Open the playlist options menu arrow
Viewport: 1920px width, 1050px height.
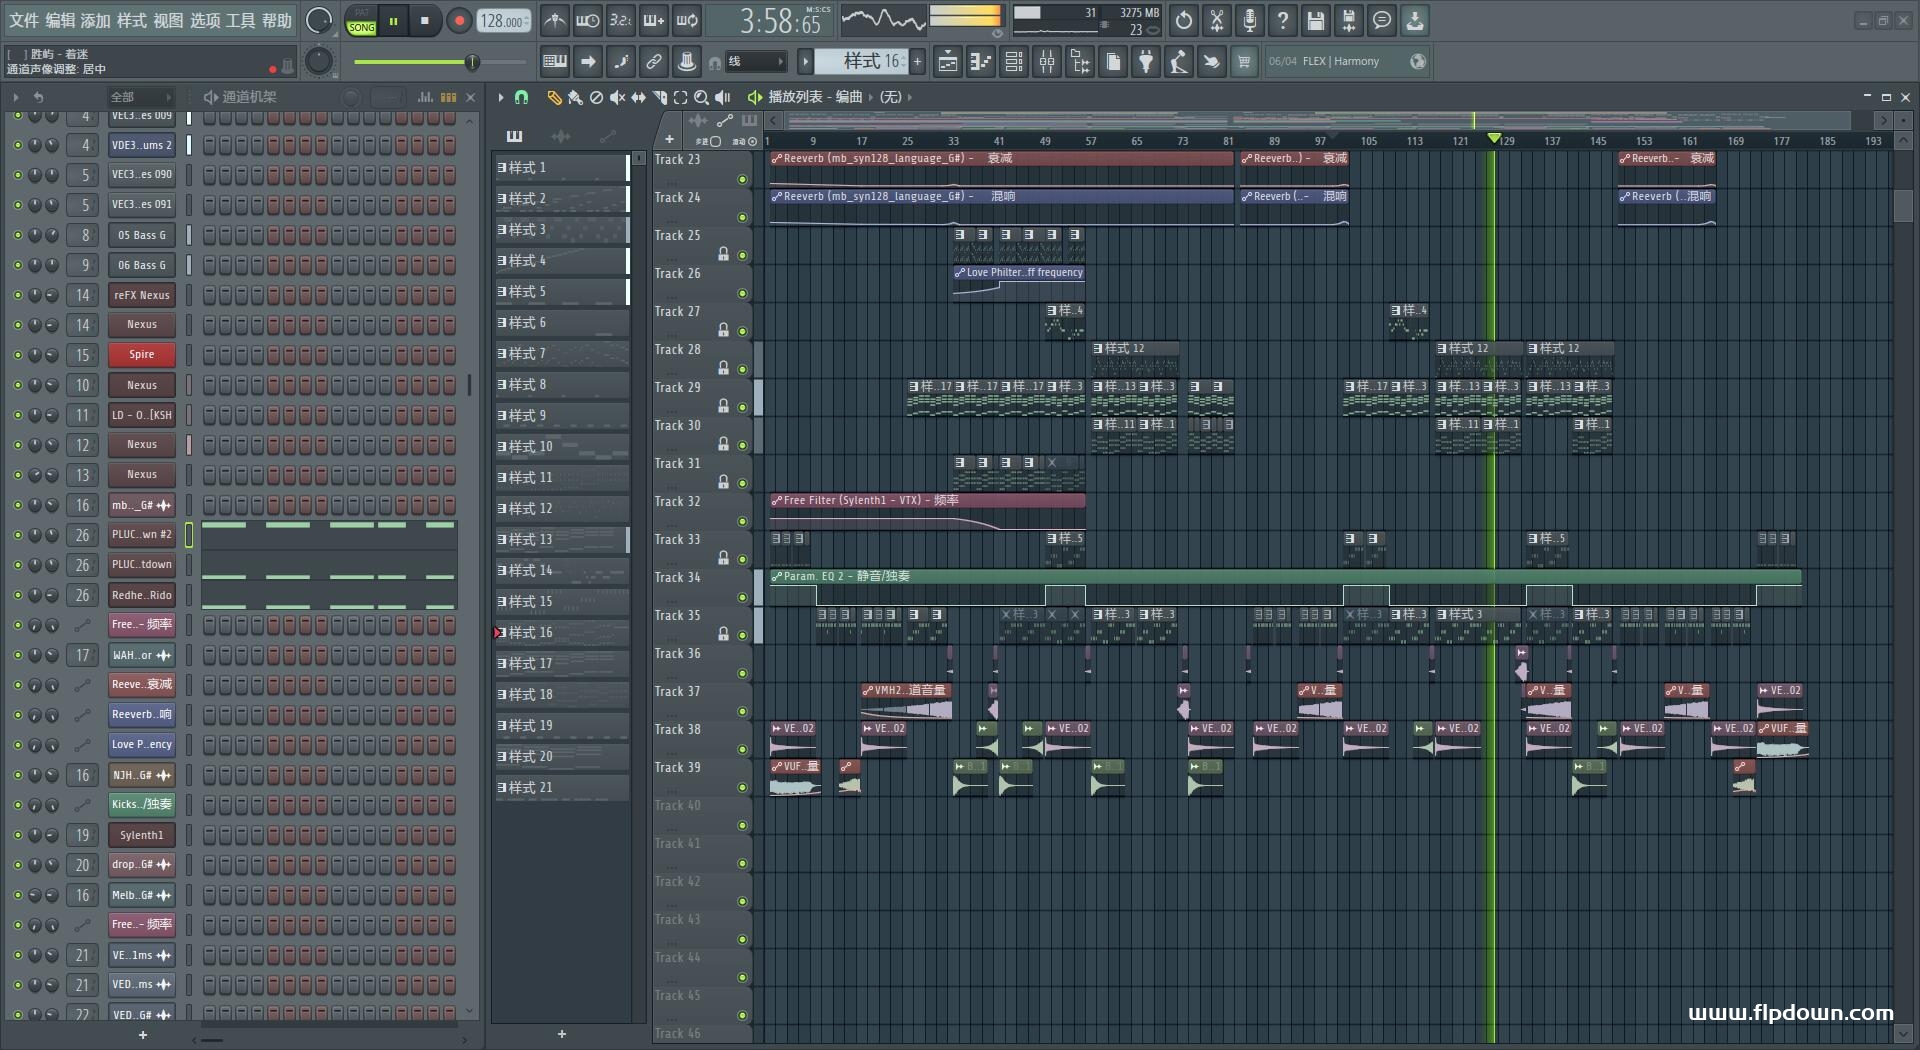pos(501,97)
